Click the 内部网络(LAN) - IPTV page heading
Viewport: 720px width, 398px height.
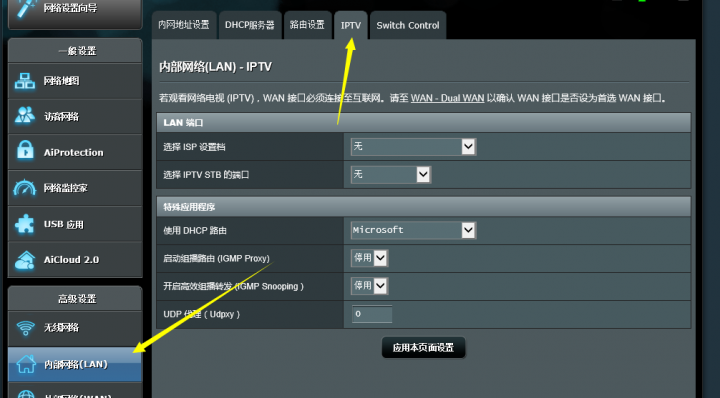[x=215, y=67]
